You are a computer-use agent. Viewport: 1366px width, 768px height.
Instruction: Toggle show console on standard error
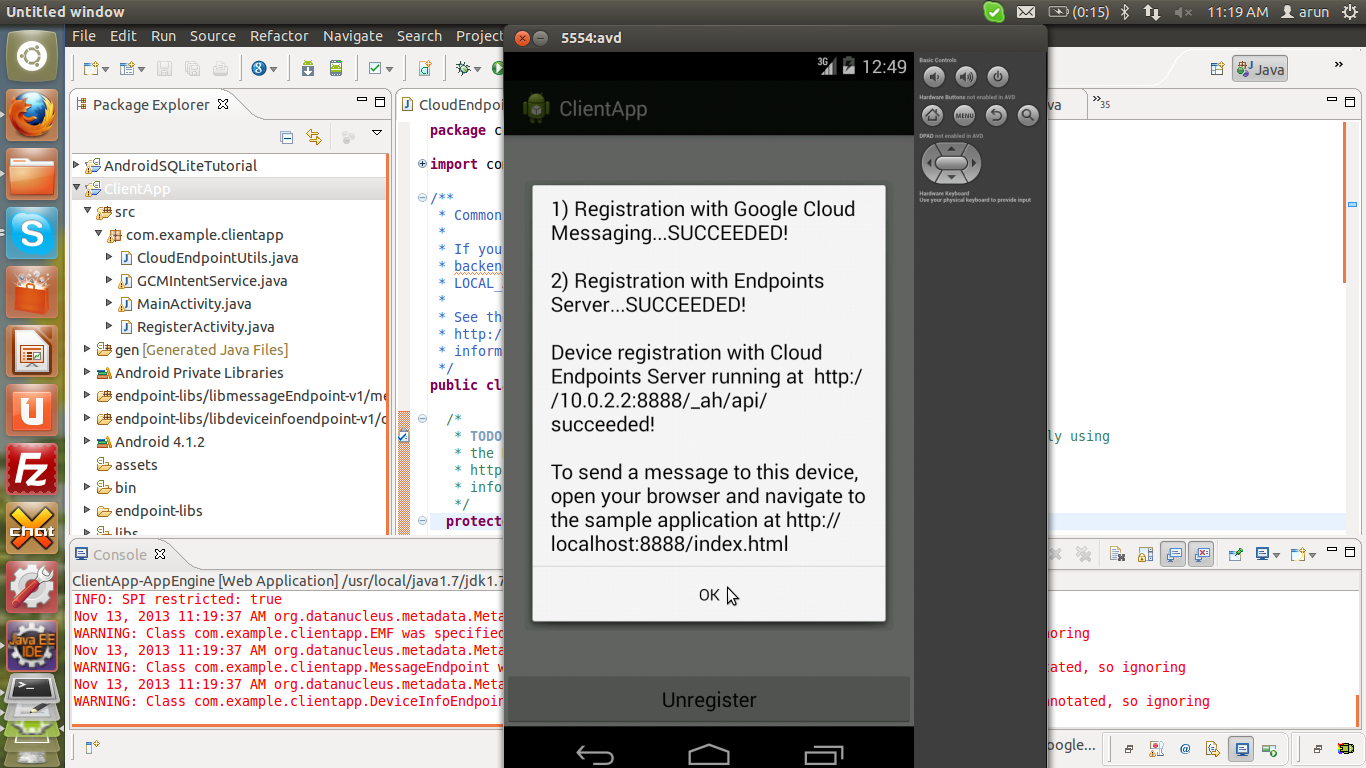[x=1201, y=553]
